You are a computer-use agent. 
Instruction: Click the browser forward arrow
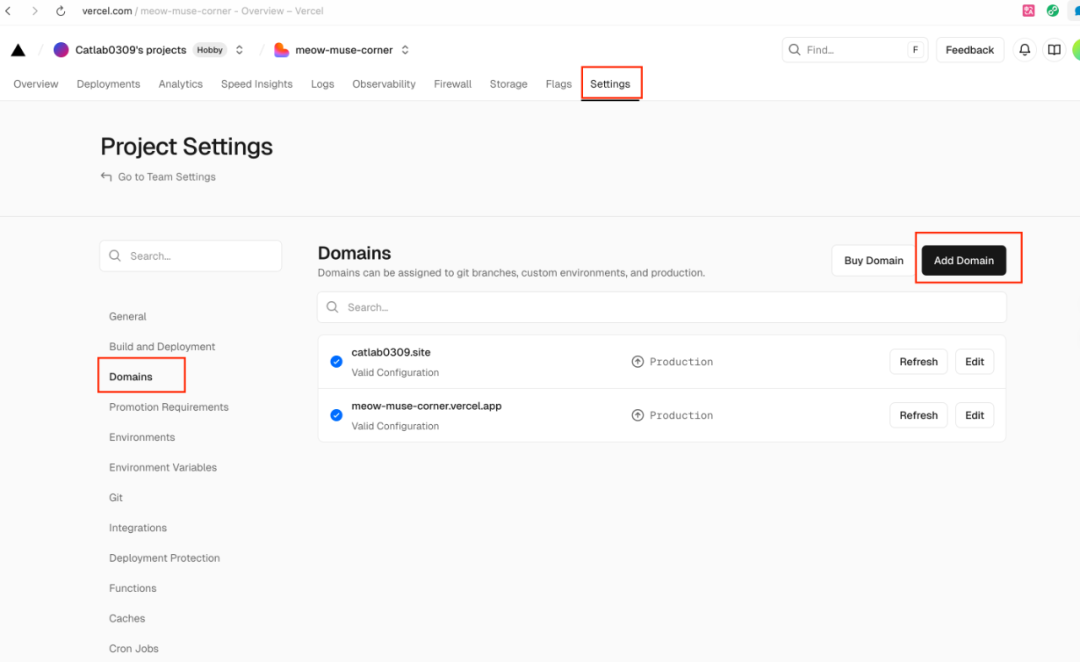34,11
